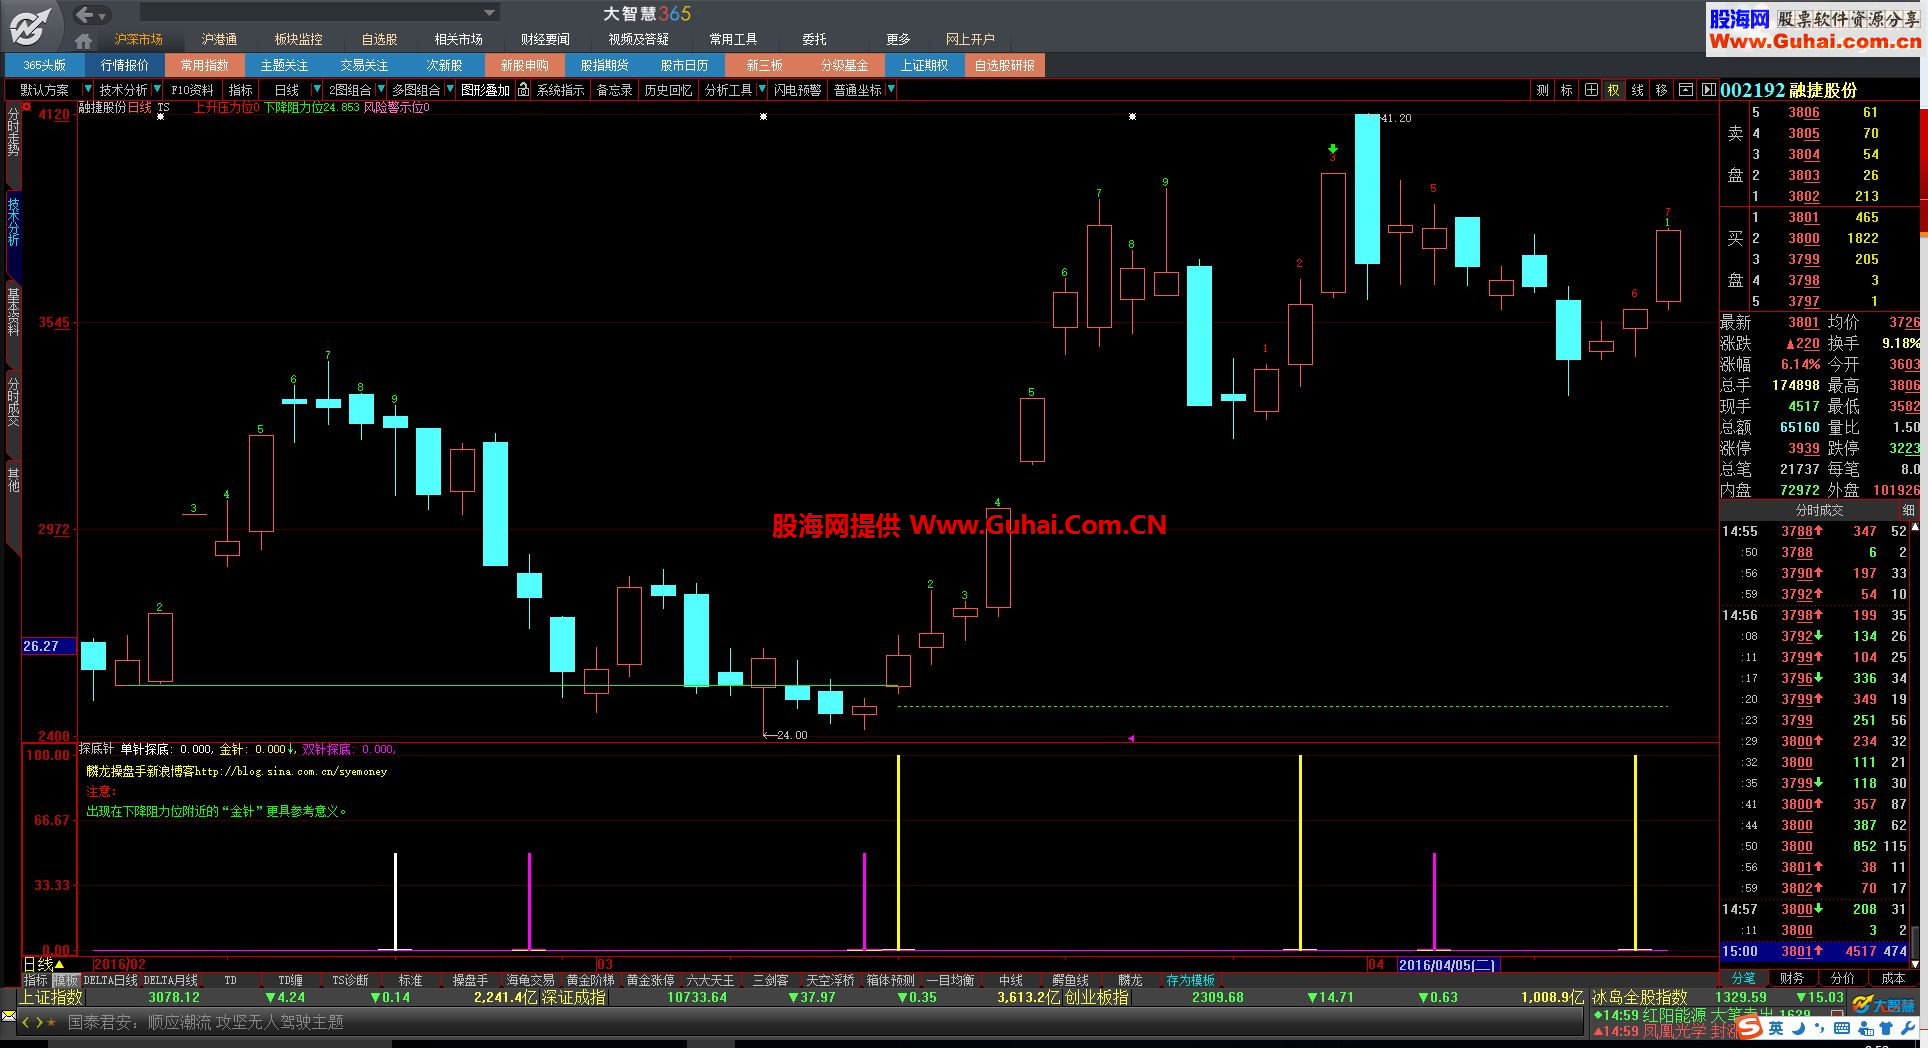Select the 线 line drawing tool
This screenshot has width=1928, height=1048.
pos(1637,90)
